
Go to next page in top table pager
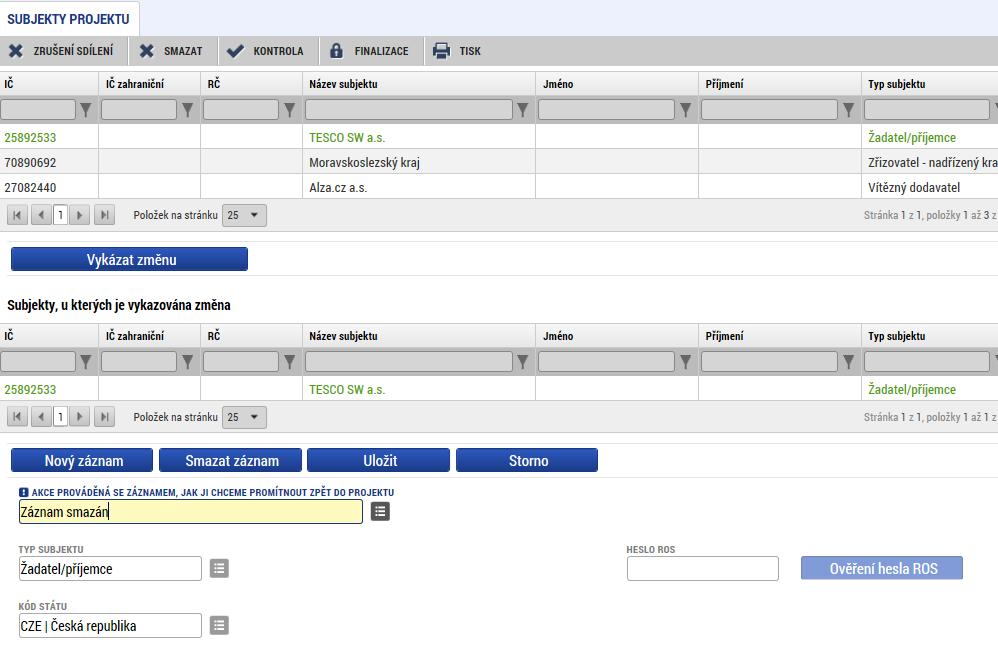[x=80, y=215]
